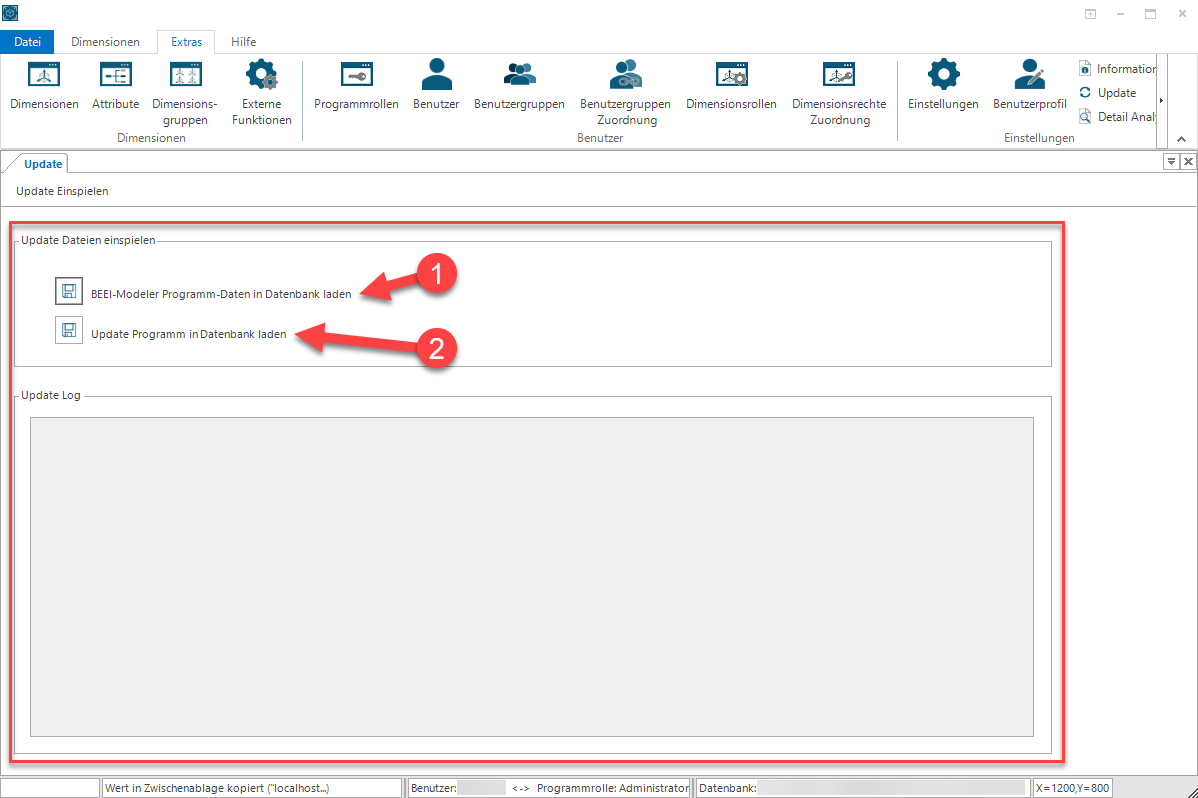Click the 'Update Einspielen' heading
Image resolution: width=1198 pixels, height=798 pixels.
coord(62,191)
